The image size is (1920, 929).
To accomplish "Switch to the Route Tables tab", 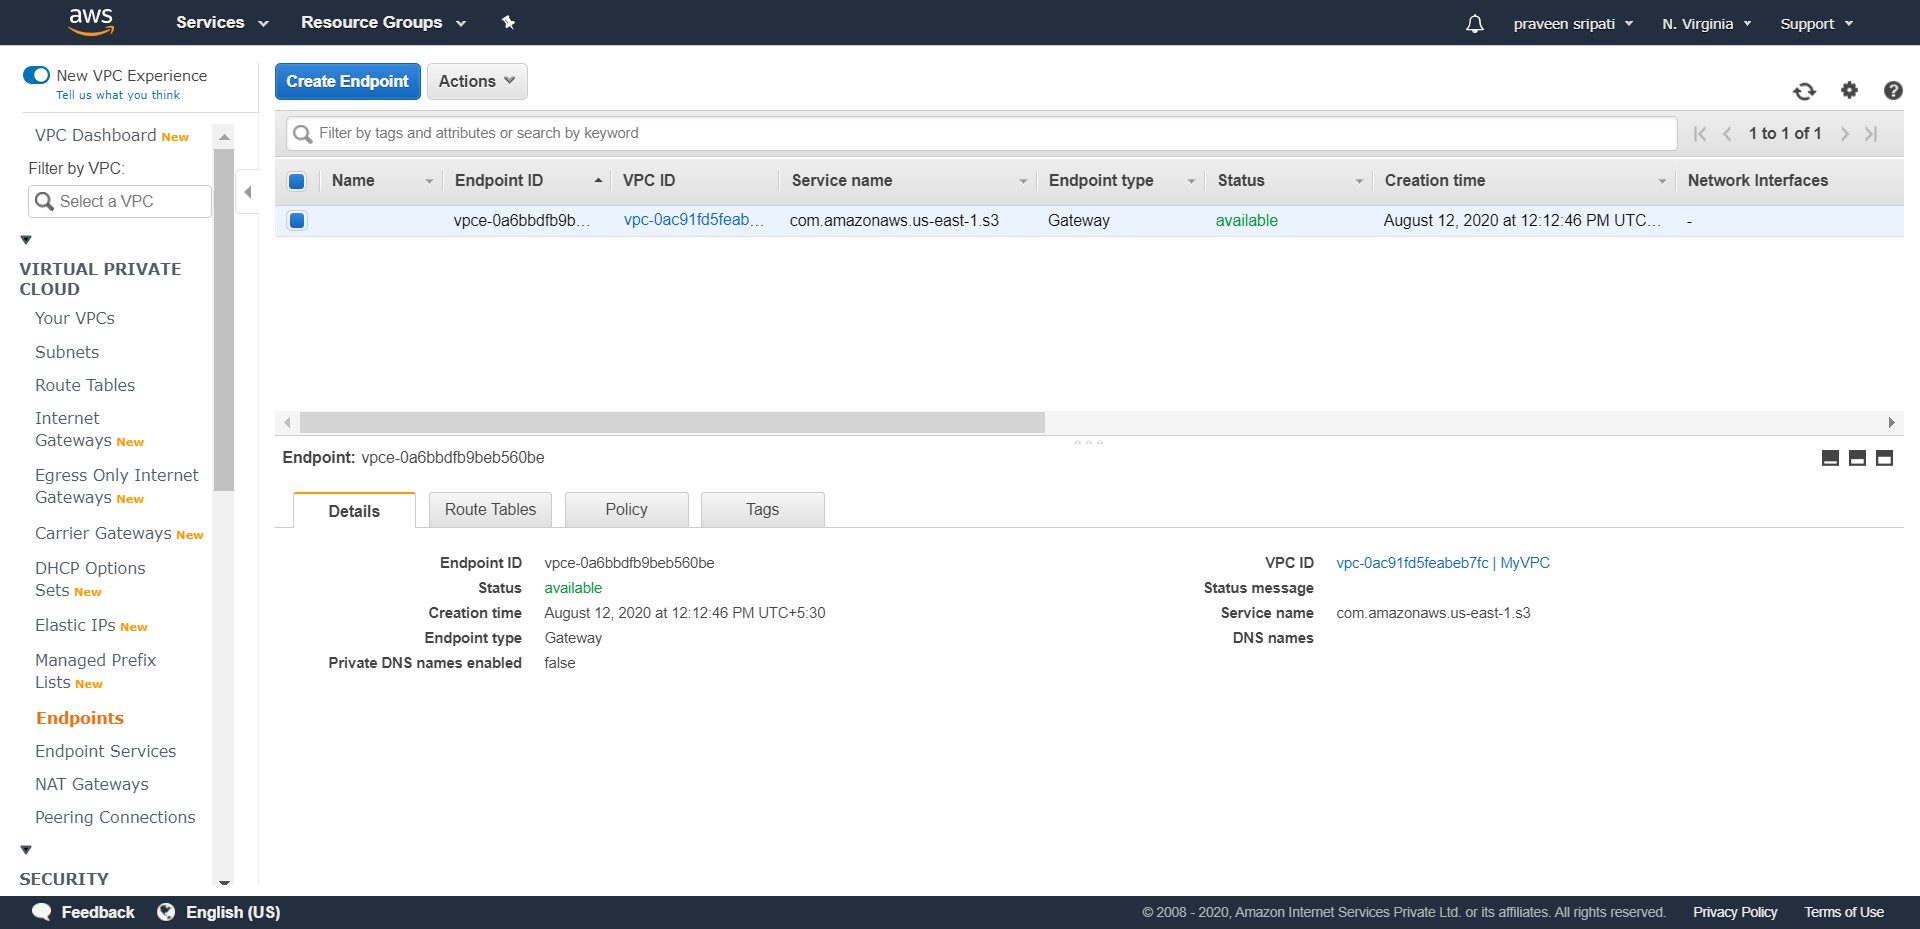I will (x=489, y=509).
